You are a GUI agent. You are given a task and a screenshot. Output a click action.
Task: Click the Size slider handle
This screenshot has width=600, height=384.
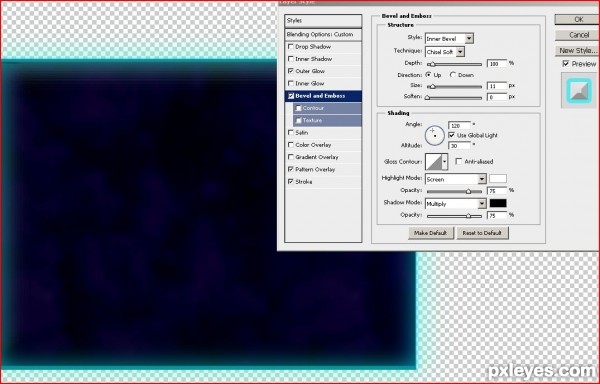click(x=432, y=86)
